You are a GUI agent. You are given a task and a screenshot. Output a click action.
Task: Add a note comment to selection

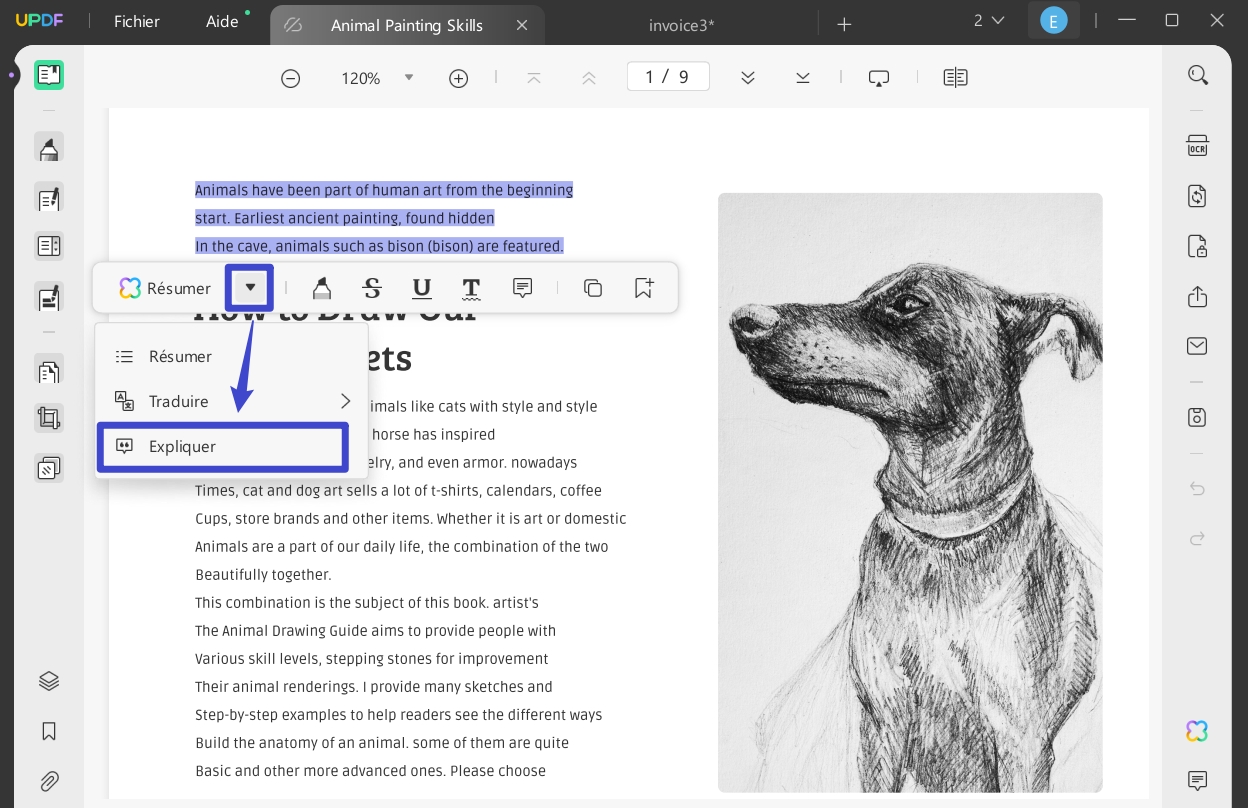click(522, 288)
